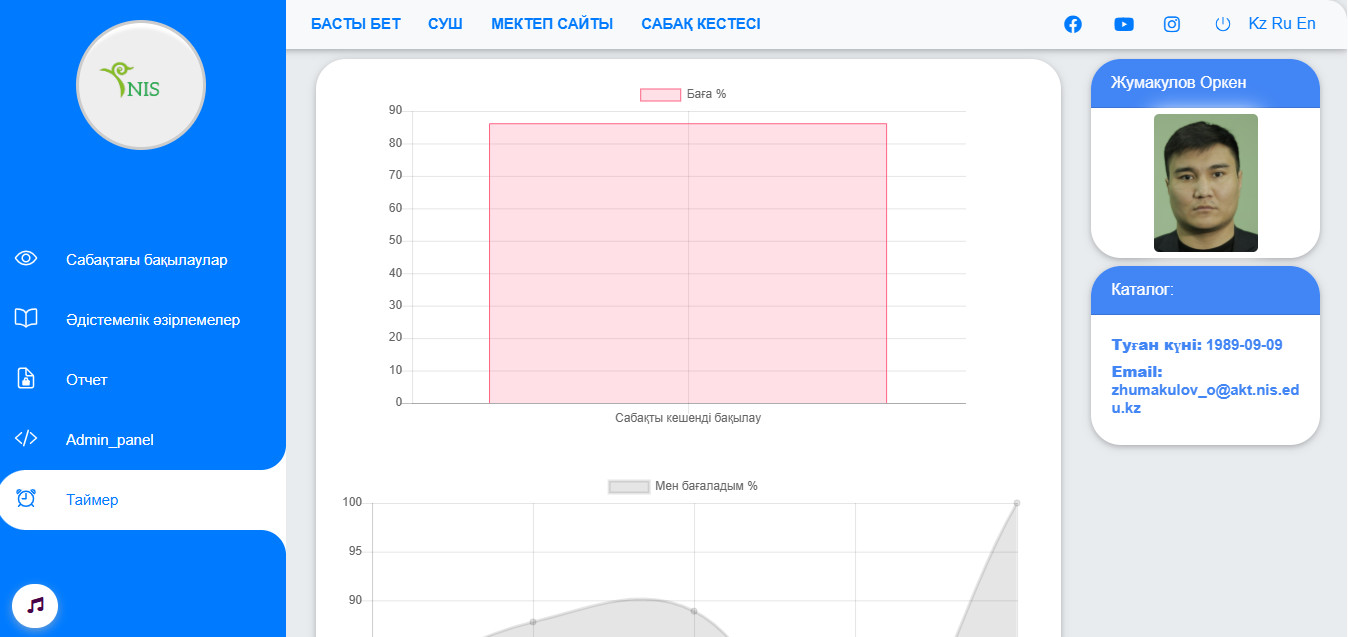Click the NIS logo in sidebar

(x=141, y=84)
